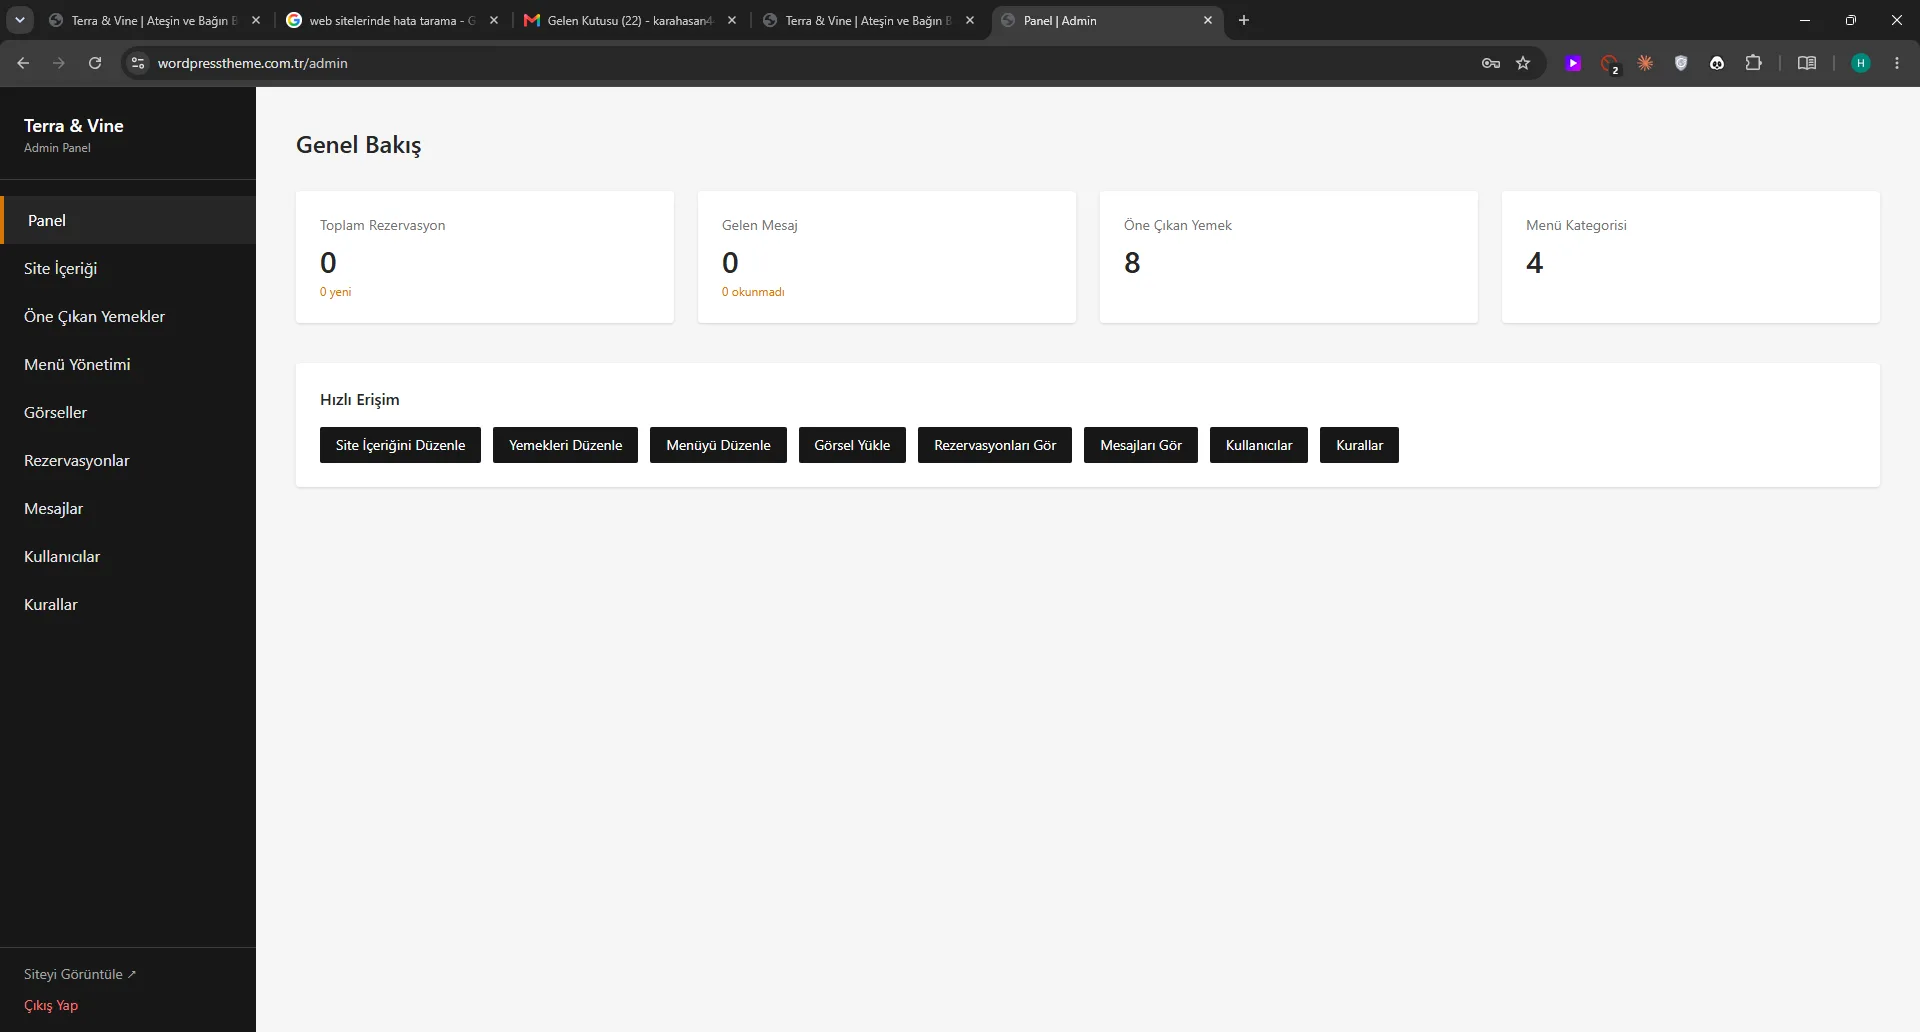Open Mesajlar in the sidebar

tap(128, 508)
